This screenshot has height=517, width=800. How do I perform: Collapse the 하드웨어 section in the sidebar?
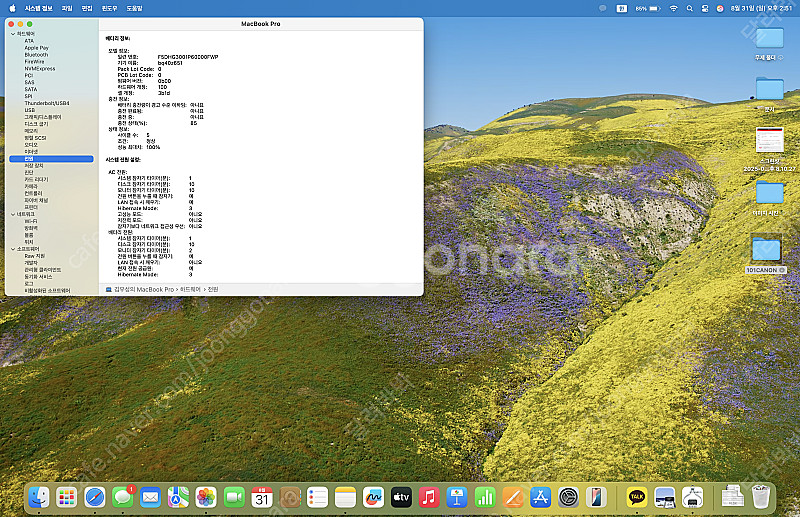tap(13, 34)
